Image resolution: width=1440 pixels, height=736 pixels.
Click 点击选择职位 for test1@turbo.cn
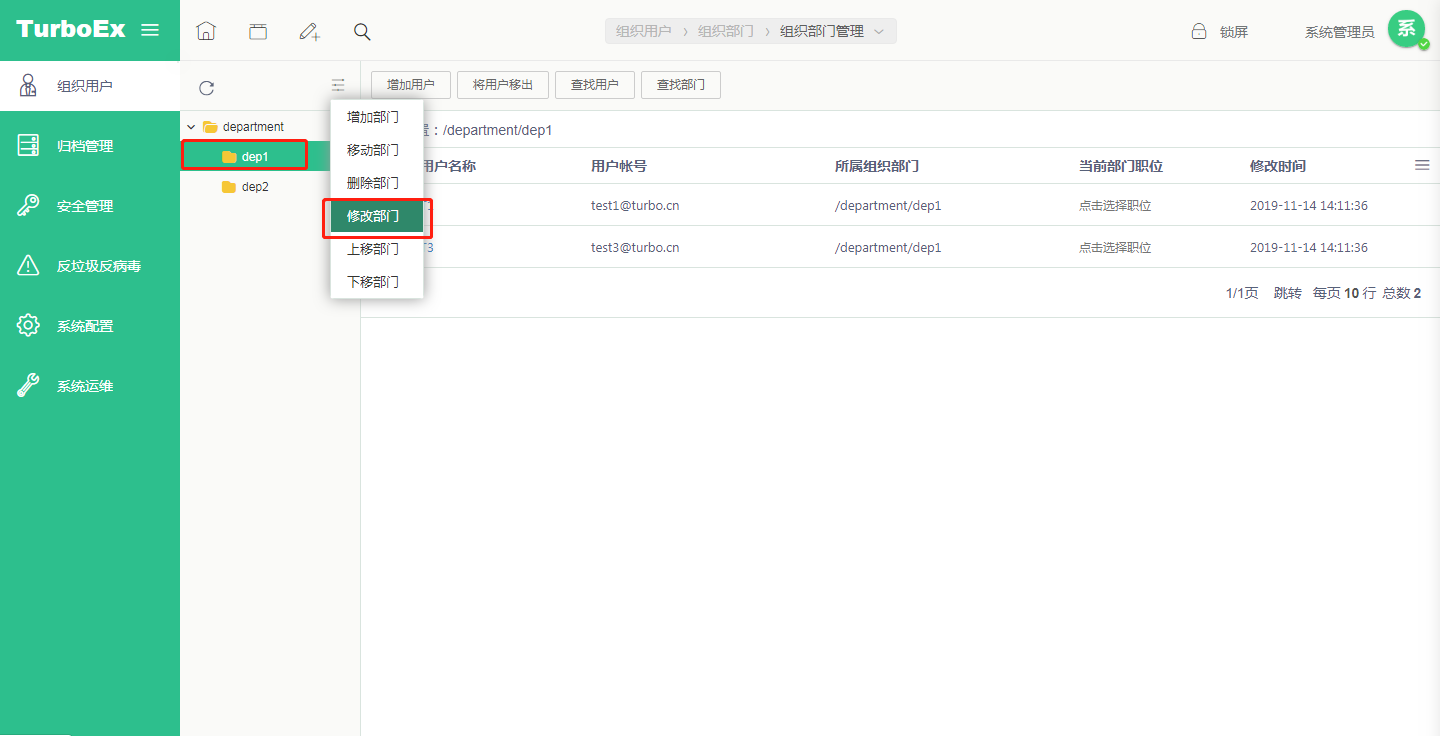1114,206
